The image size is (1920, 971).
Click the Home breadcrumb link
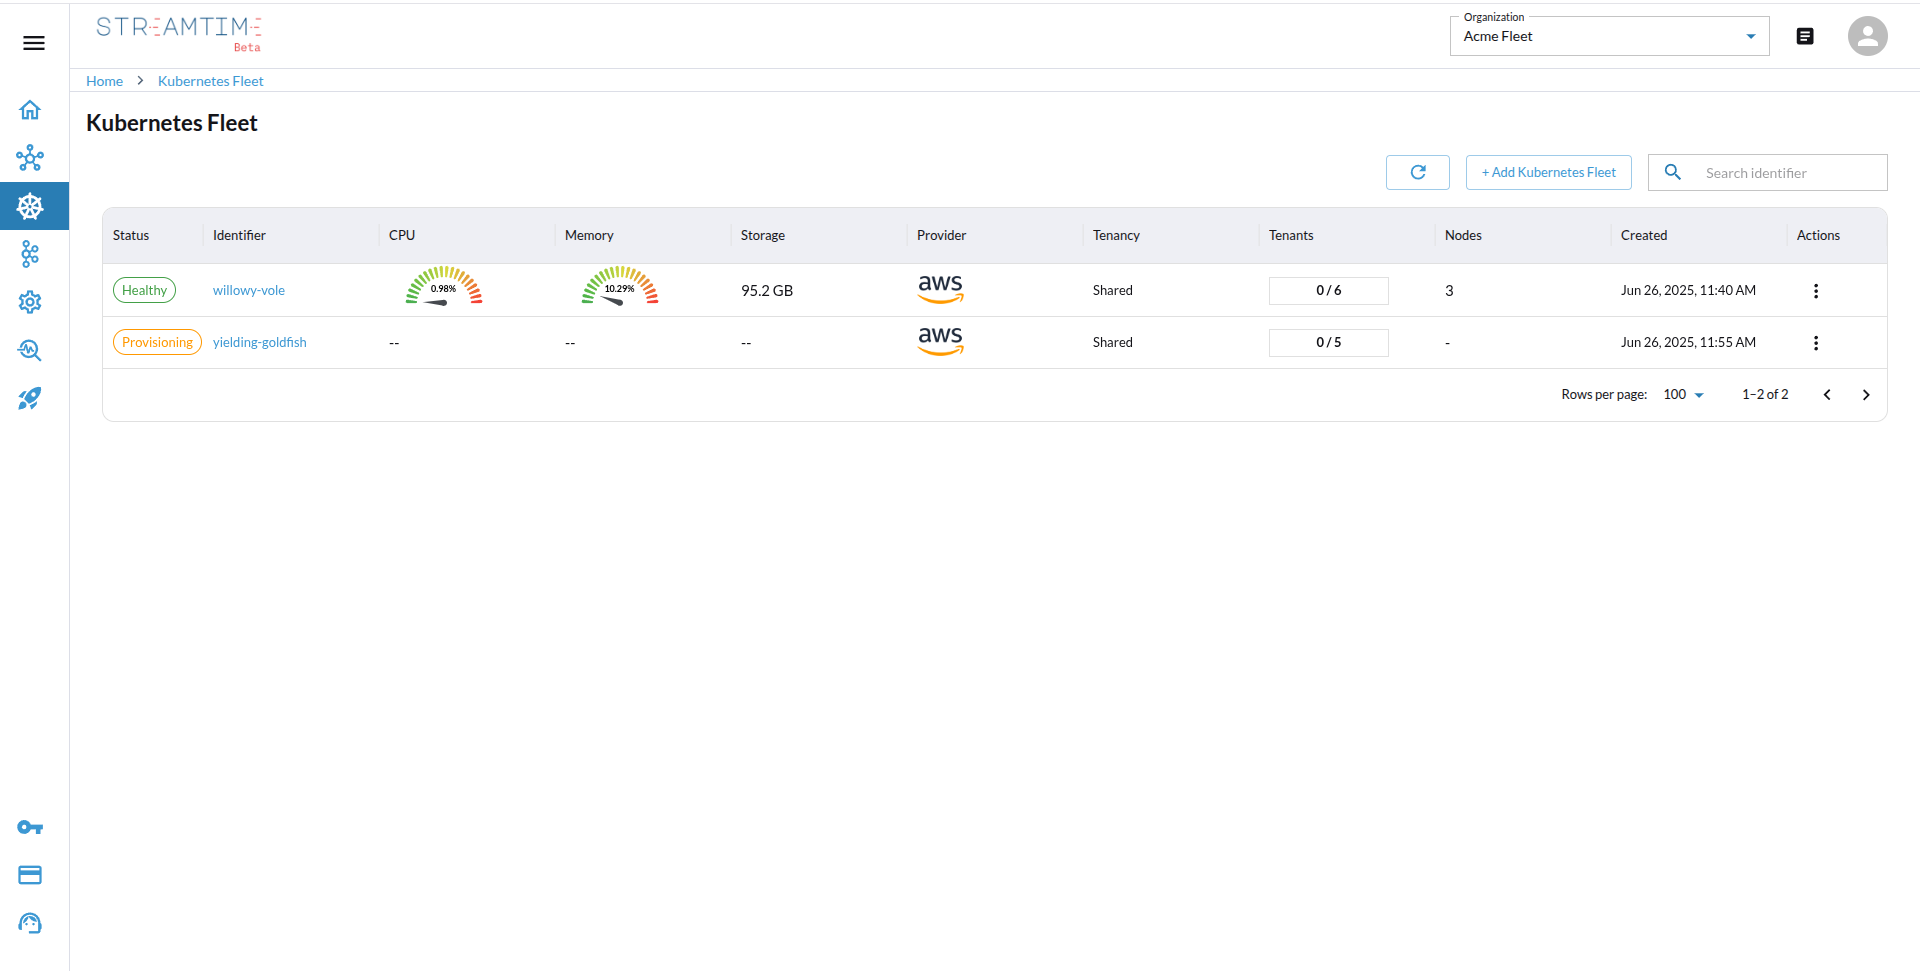tap(104, 81)
